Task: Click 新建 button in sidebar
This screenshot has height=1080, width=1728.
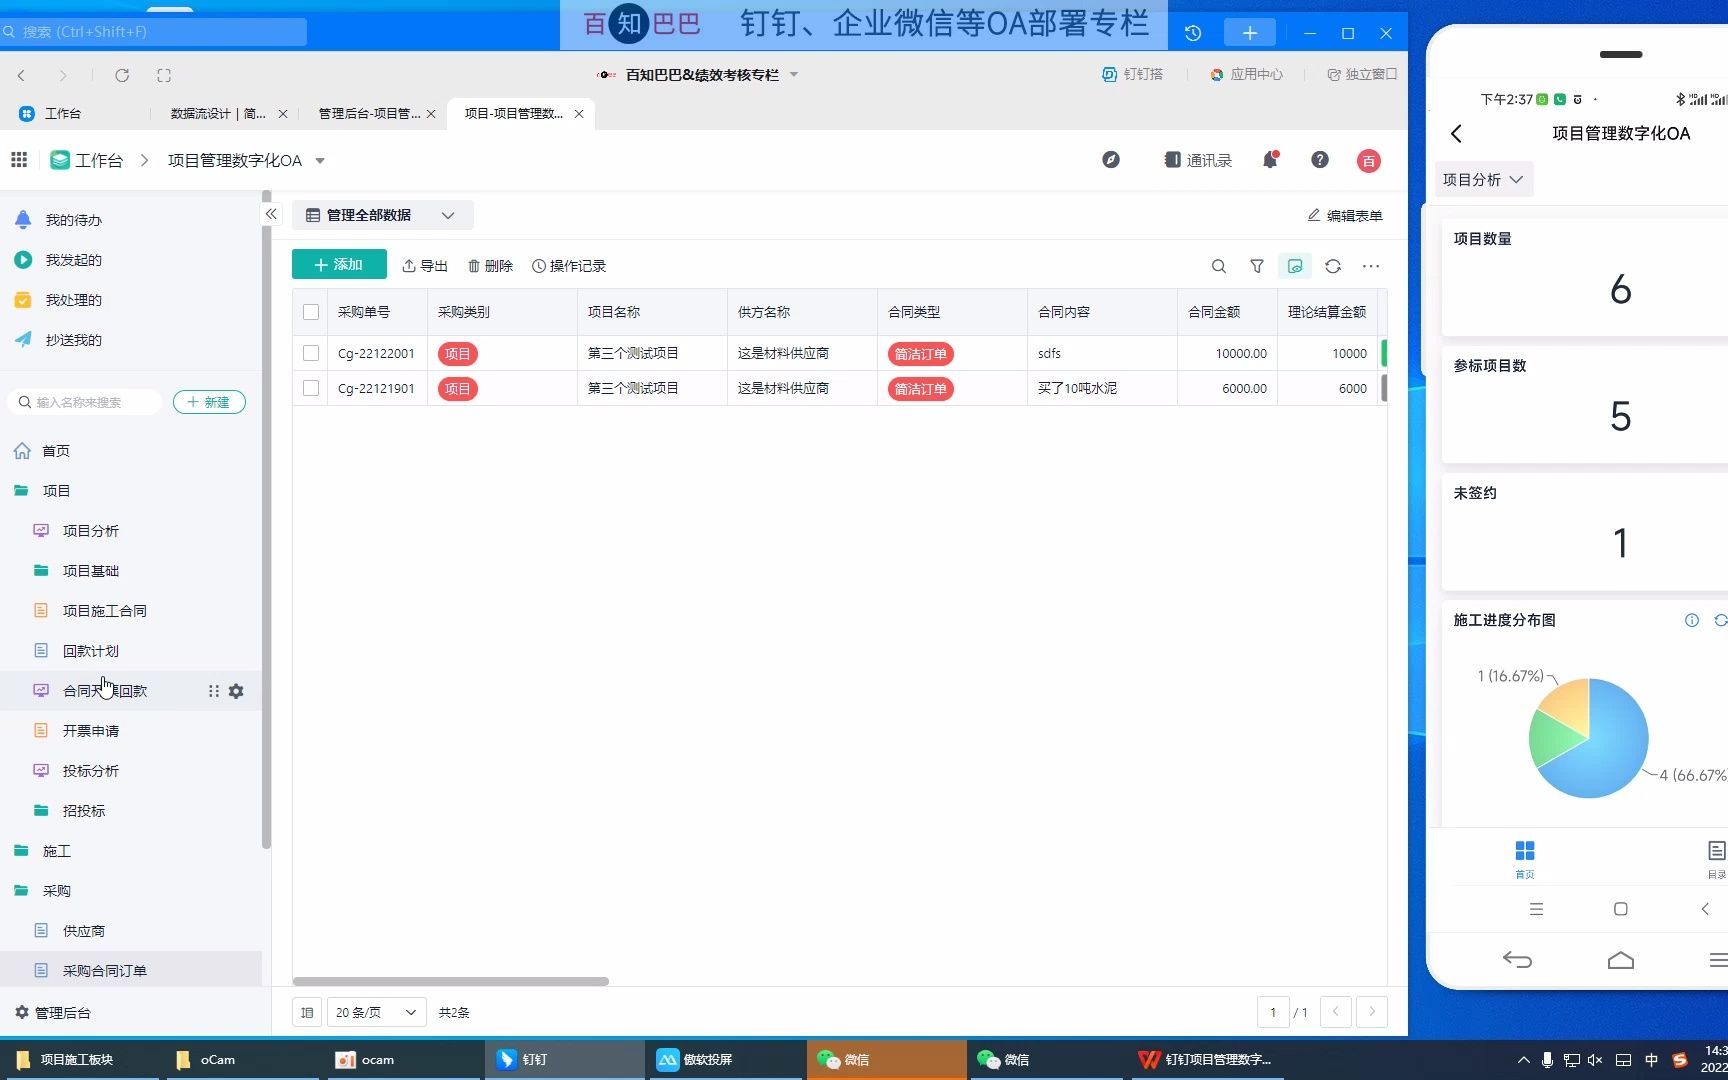Action: 209,402
